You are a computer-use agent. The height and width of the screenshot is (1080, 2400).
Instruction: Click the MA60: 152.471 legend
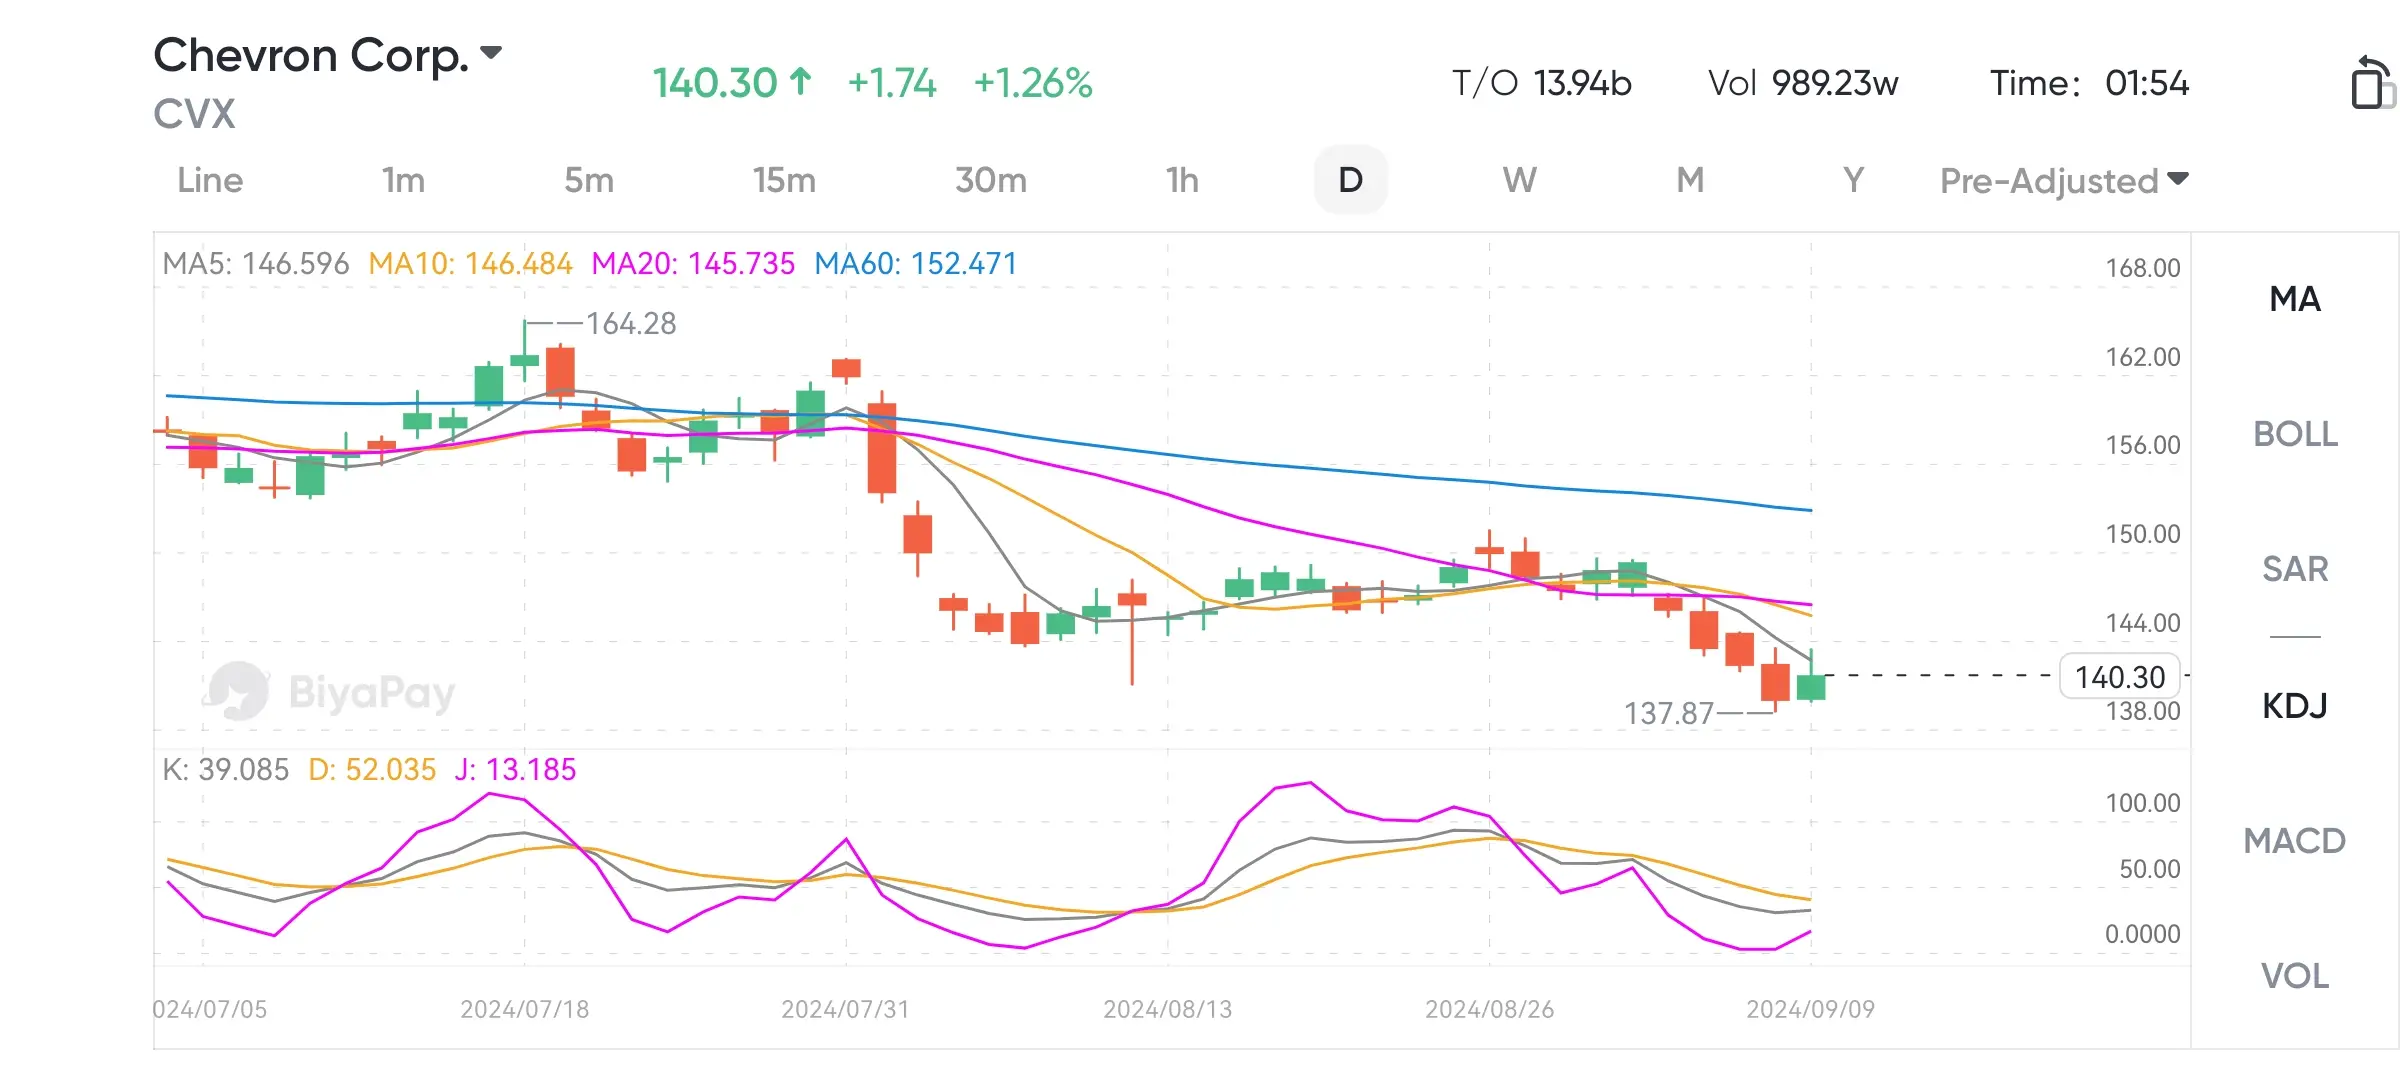(x=915, y=264)
